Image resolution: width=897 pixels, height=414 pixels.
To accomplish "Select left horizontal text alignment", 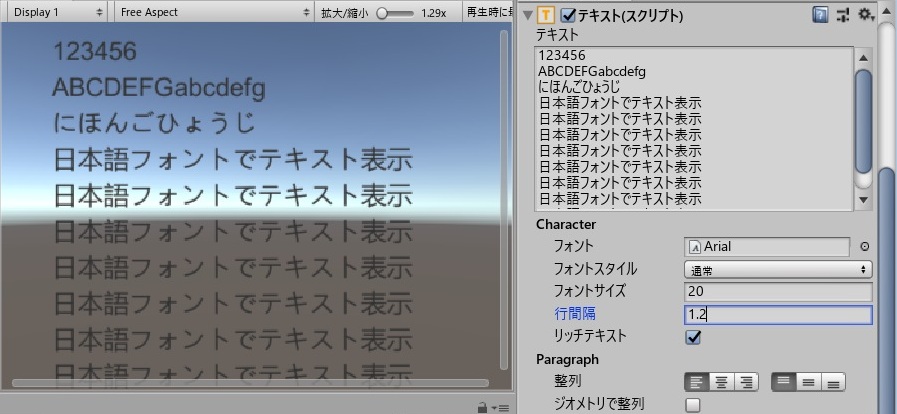I will (x=696, y=381).
